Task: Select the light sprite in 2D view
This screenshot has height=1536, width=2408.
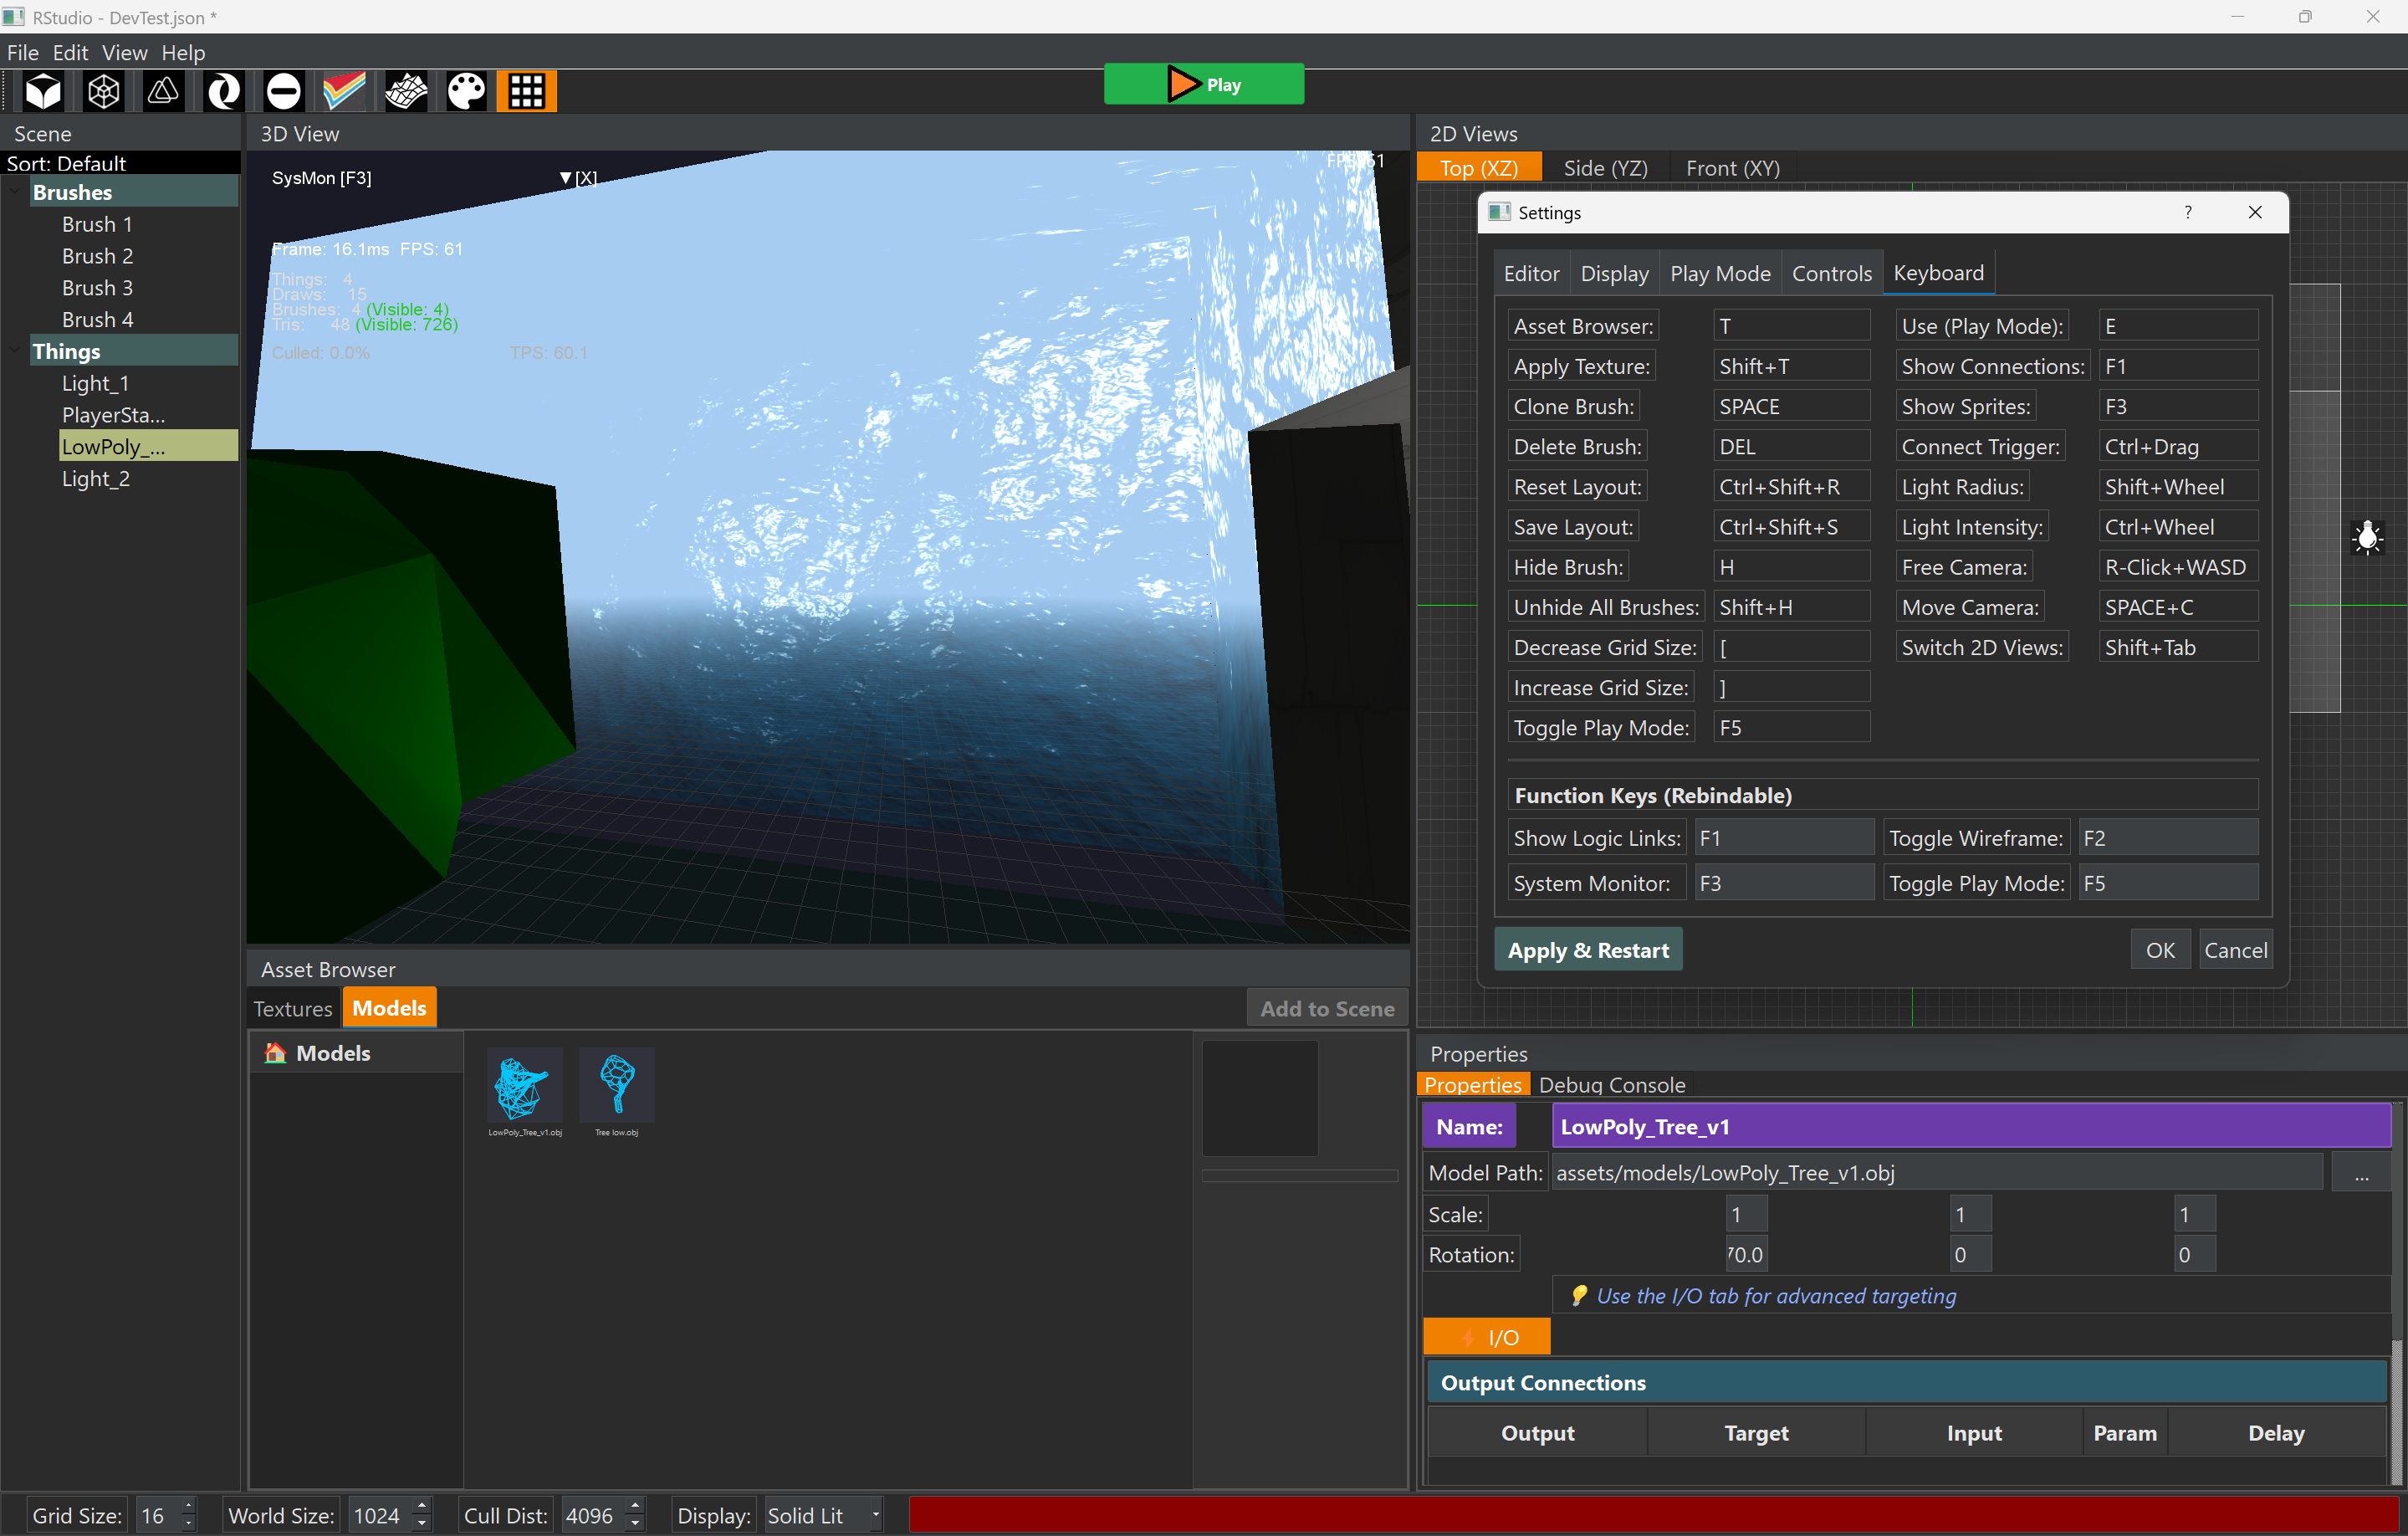Action: click(x=2367, y=537)
